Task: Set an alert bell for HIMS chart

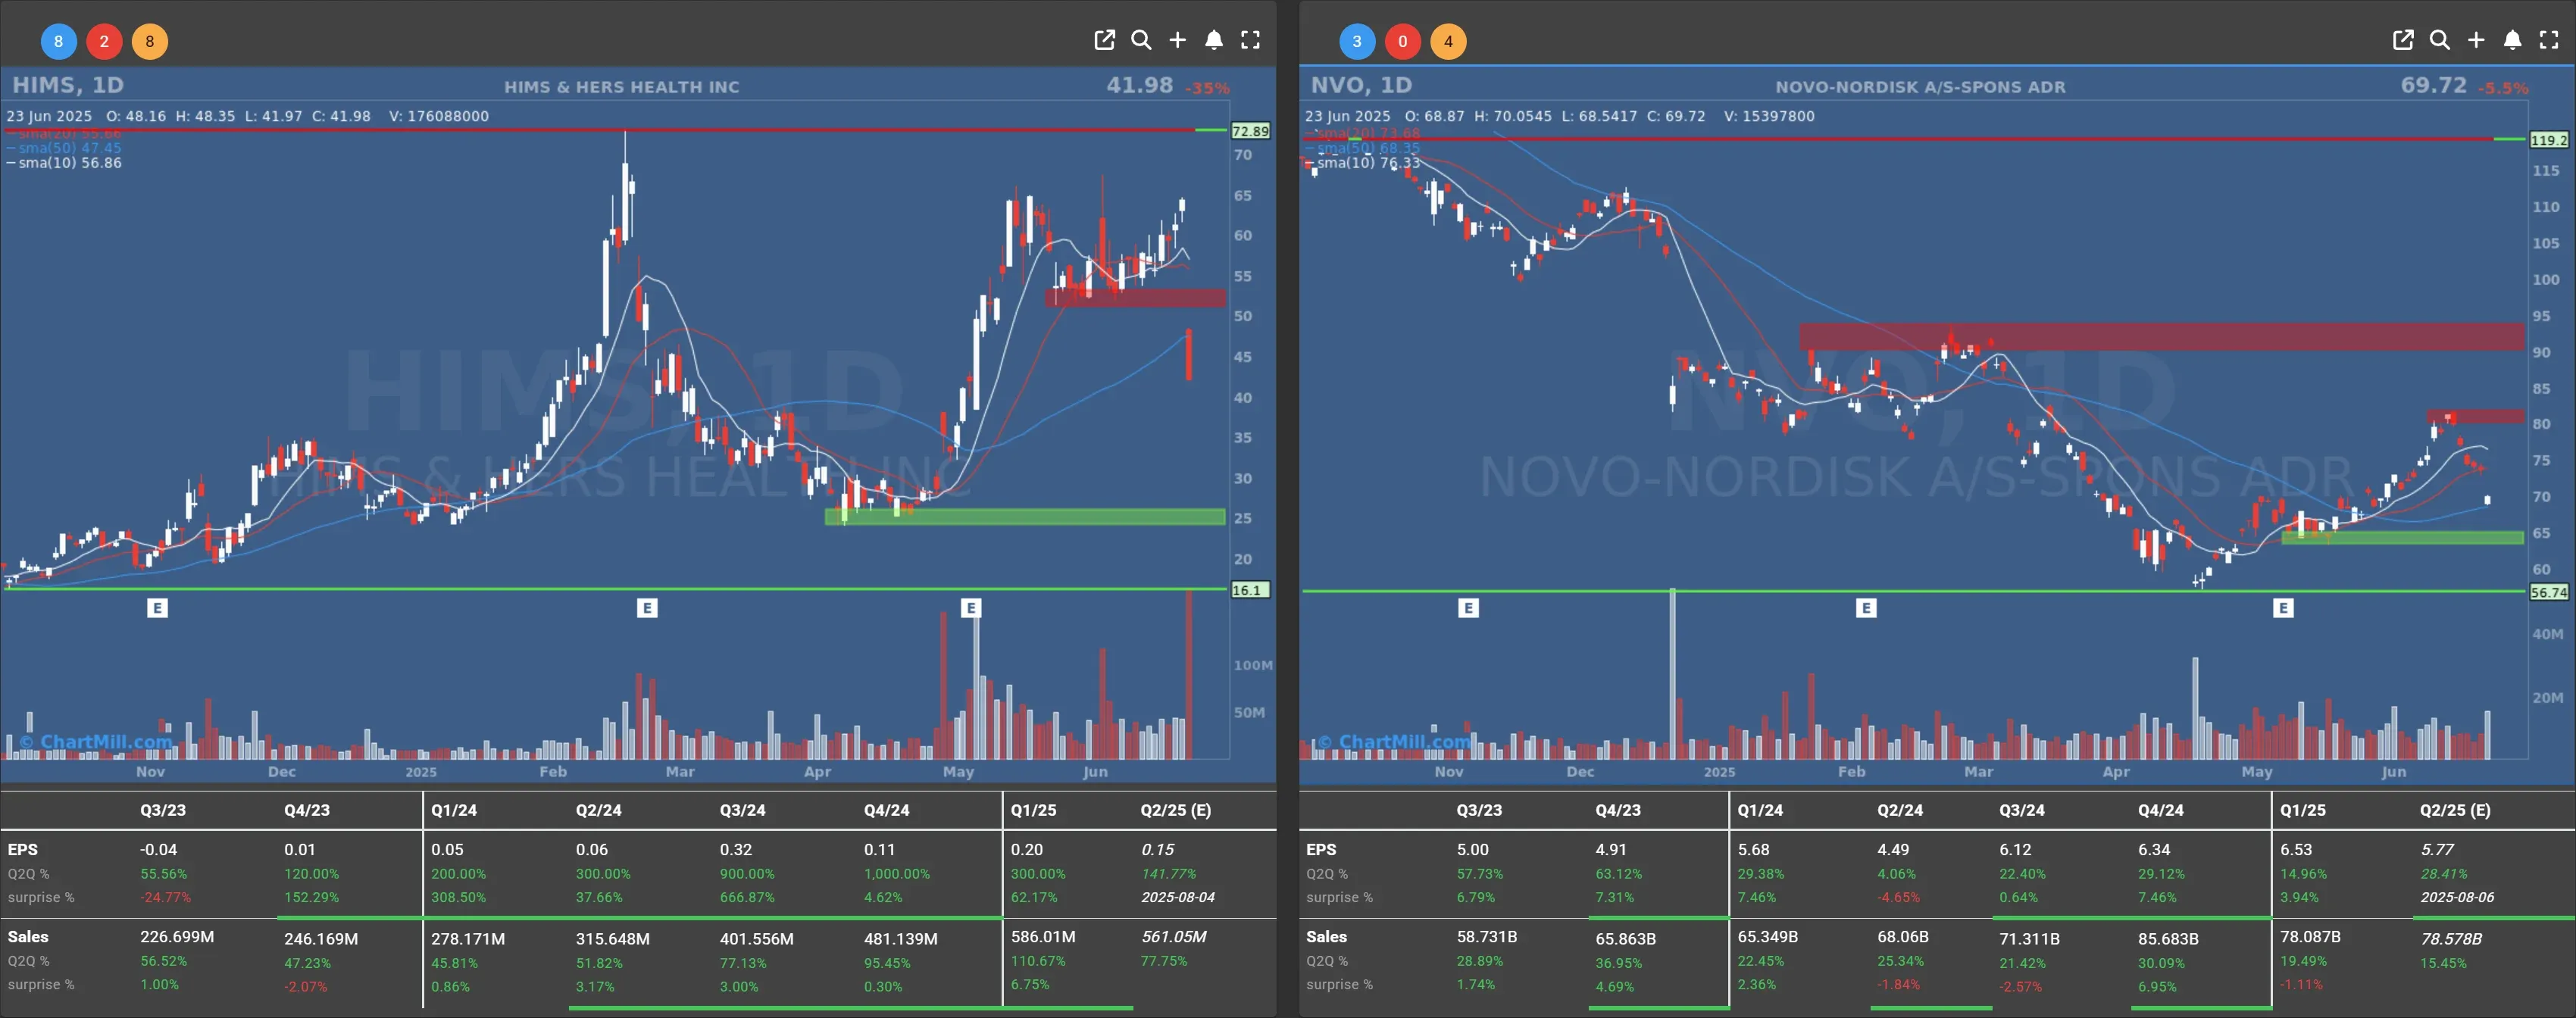Action: click(x=1214, y=40)
